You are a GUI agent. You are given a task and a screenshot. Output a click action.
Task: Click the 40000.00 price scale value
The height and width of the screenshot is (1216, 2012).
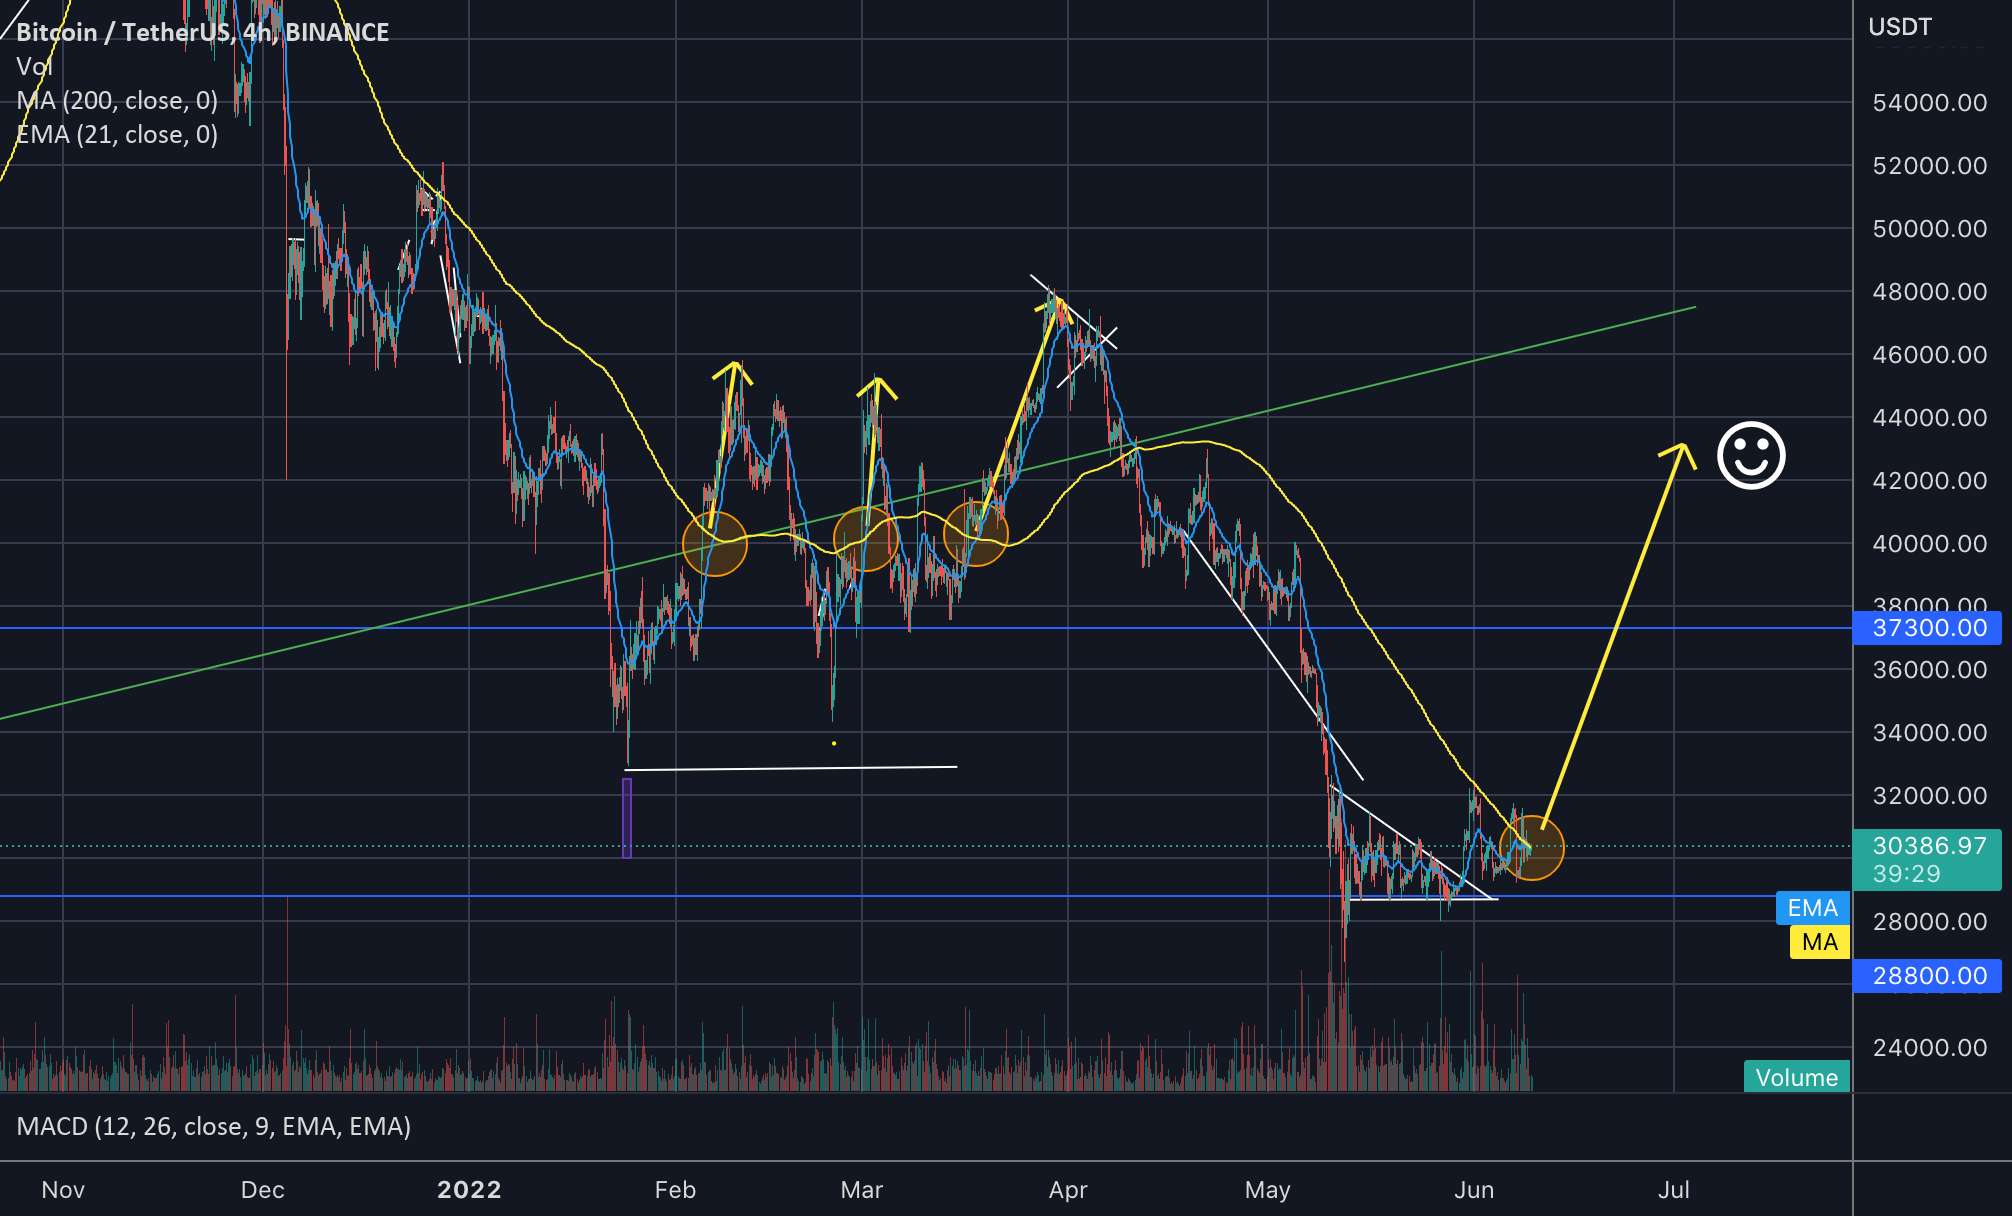coord(1930,544)
